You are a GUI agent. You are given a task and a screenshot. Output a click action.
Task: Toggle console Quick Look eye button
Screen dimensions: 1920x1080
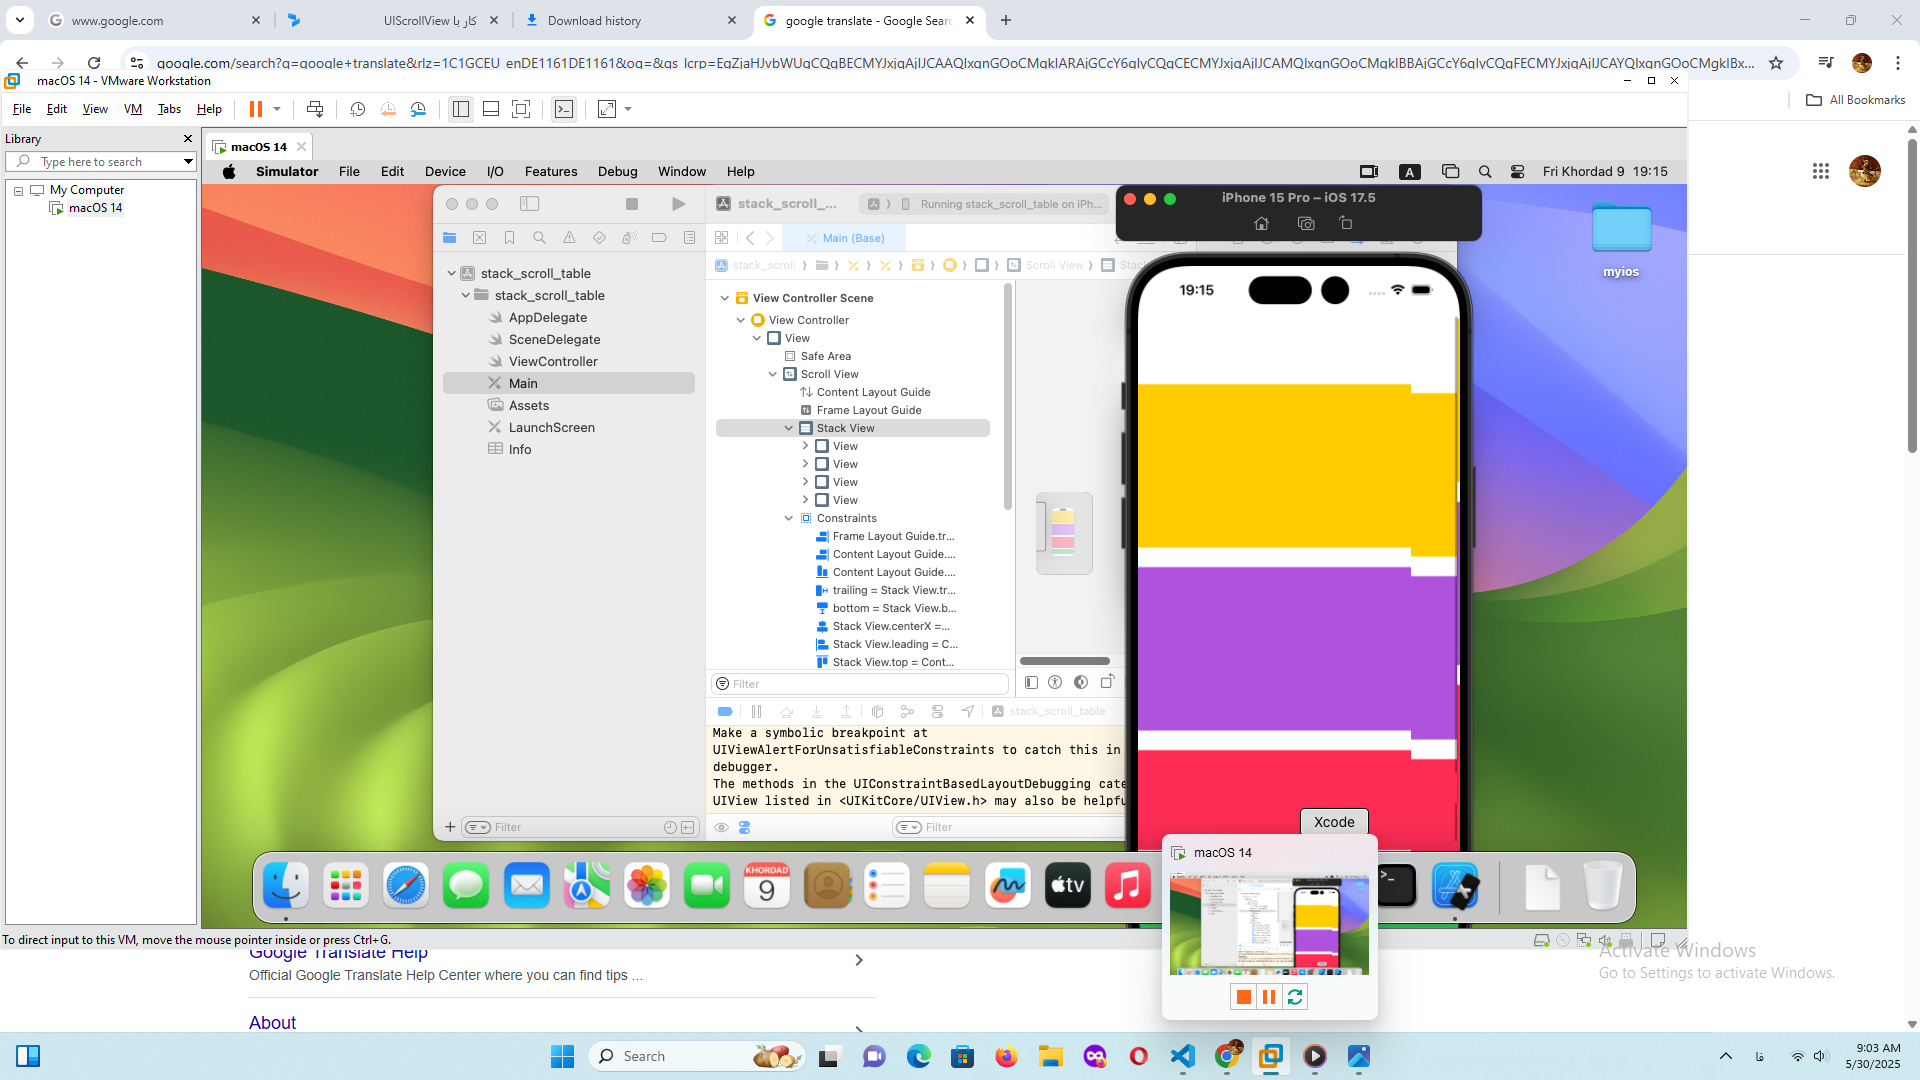tap(721, 827)
